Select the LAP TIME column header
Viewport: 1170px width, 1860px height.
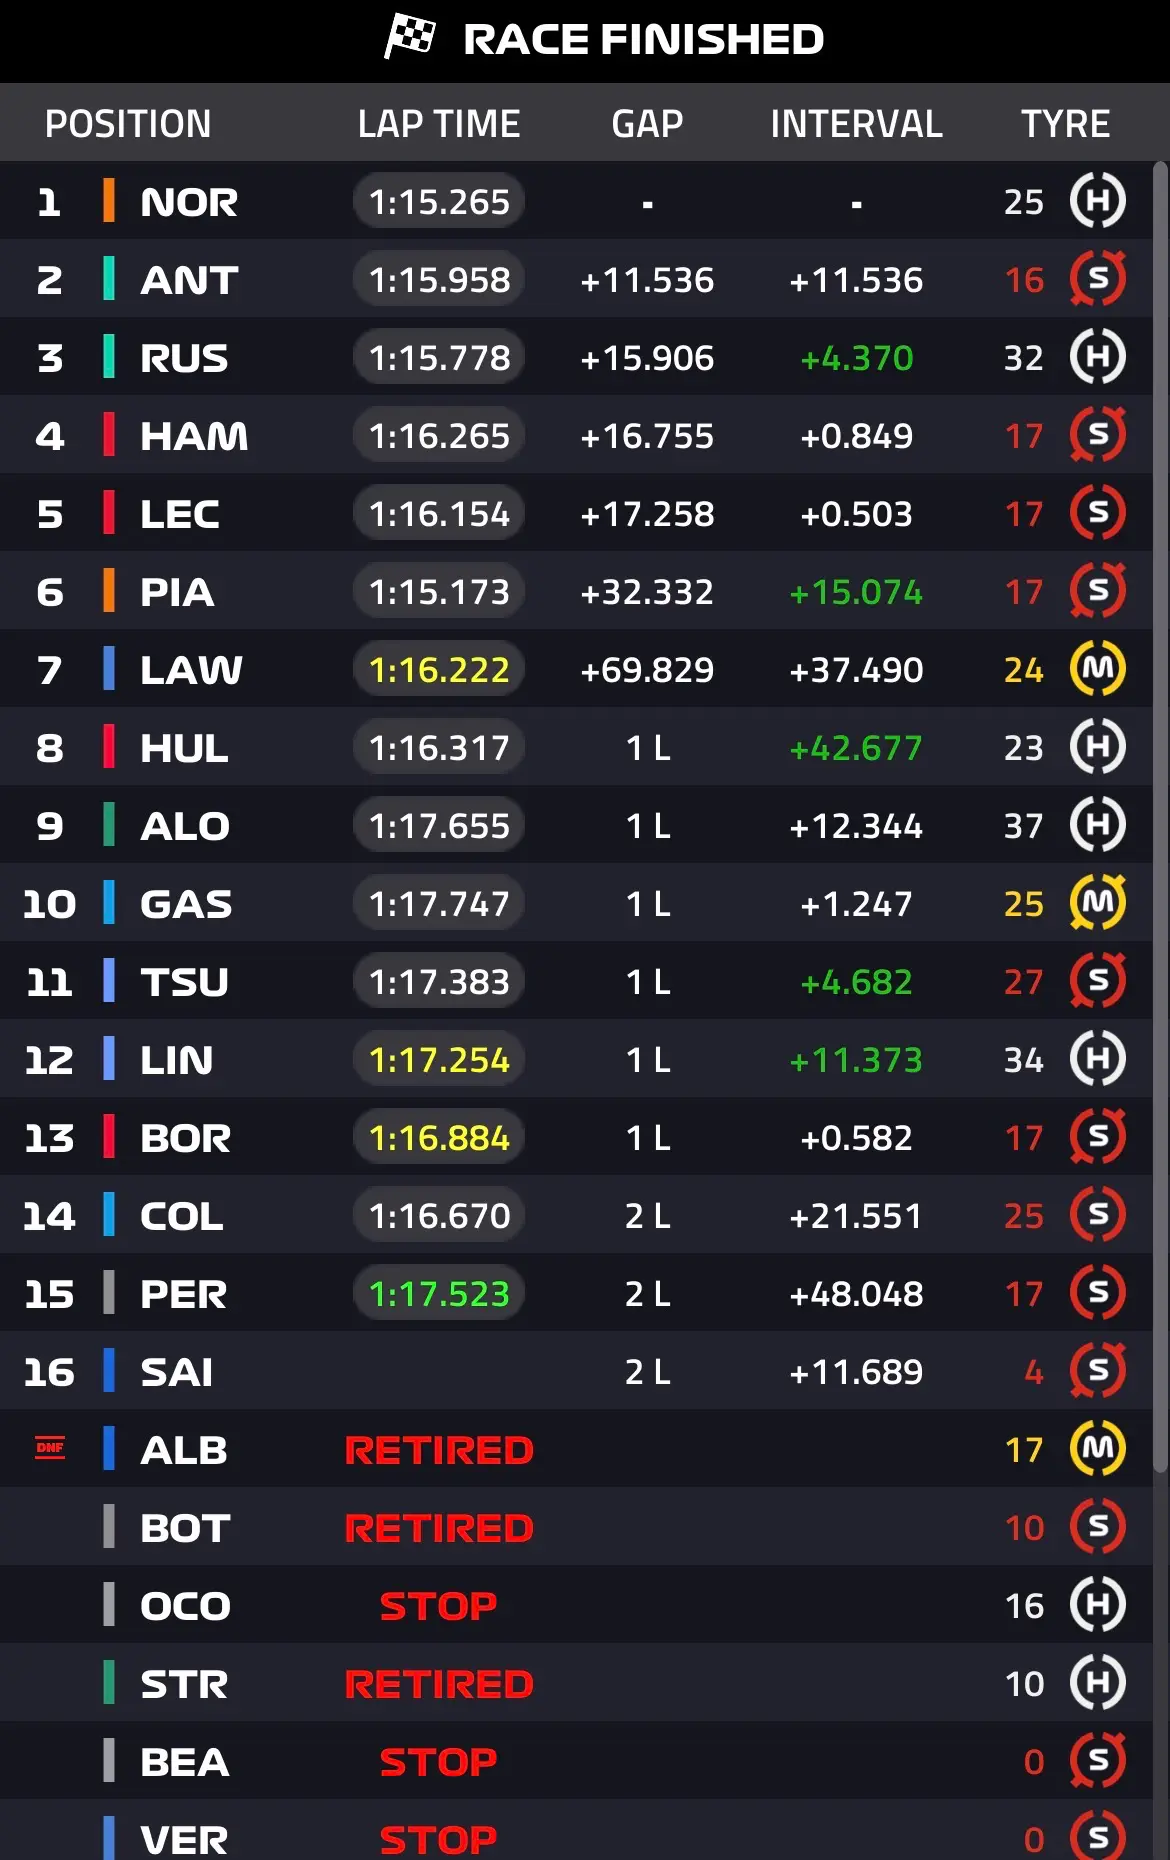tap(439, 124)
